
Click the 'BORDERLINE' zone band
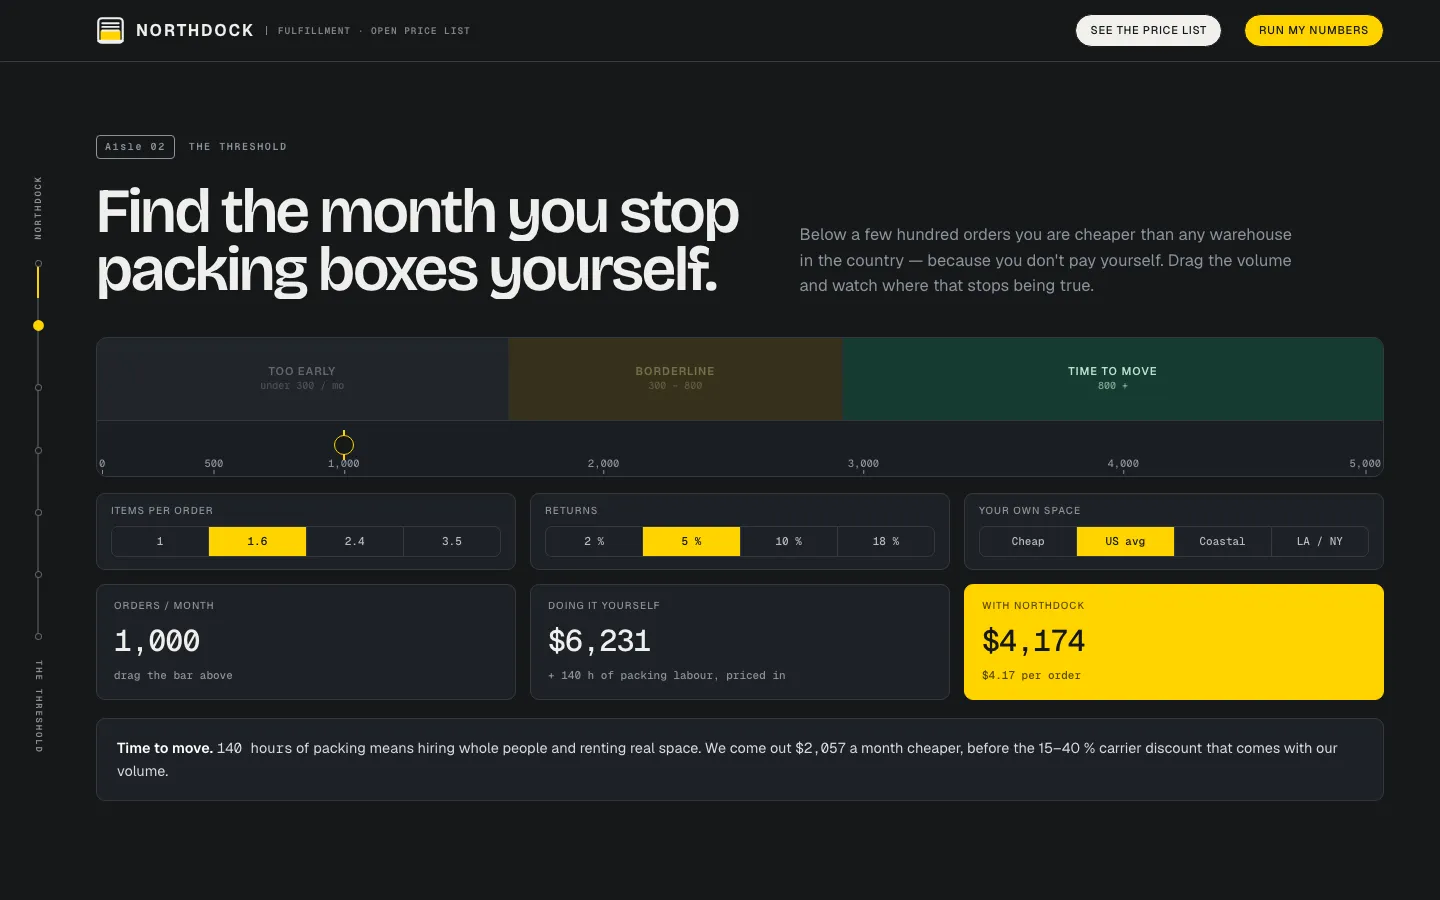click(676, 379)
